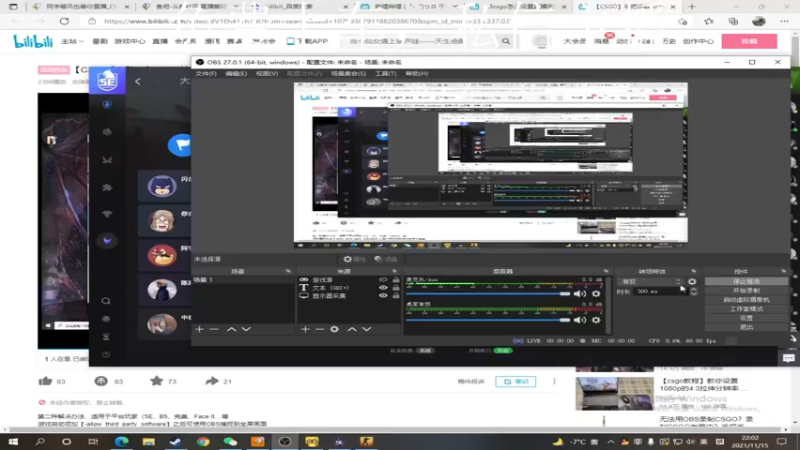Click the Bilibili logo

[x=33, y=41]
